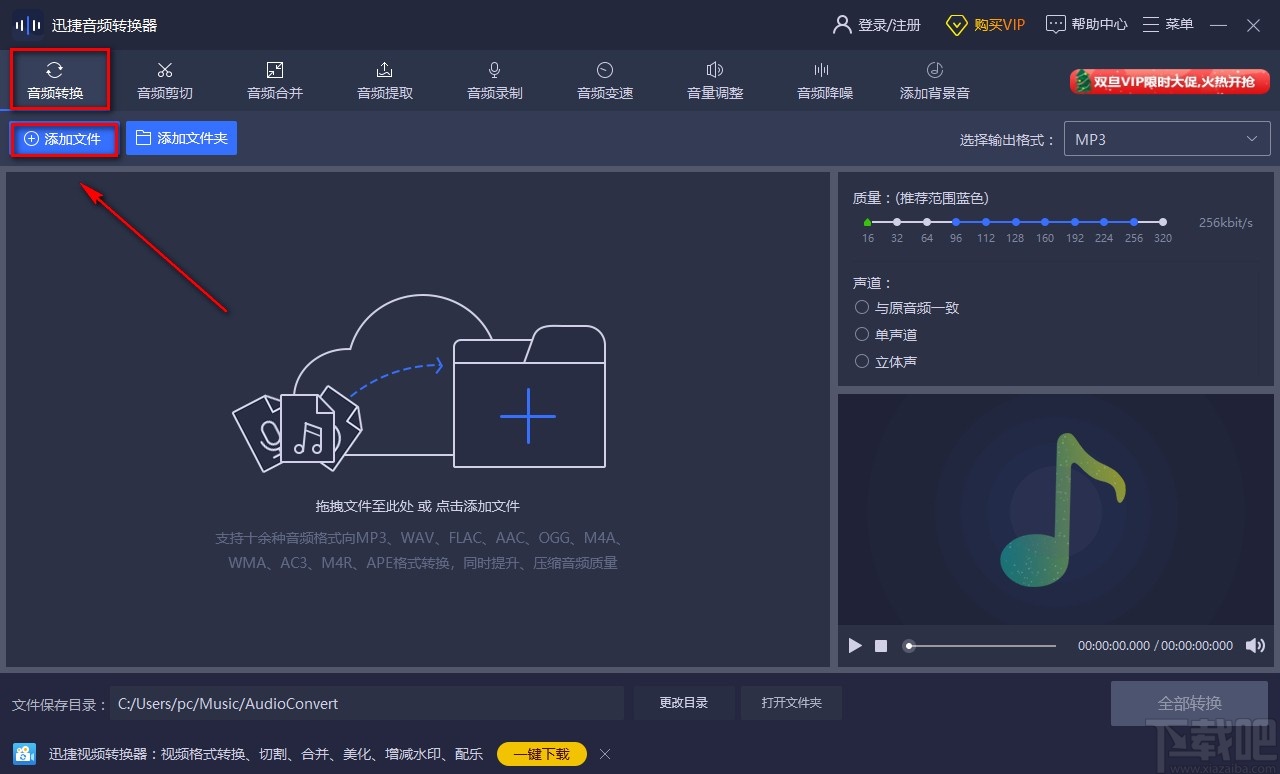This screenshot has width=1280, height=774.
Task: Open the MP3 output format dropdown
Action: pos(1166,138)
